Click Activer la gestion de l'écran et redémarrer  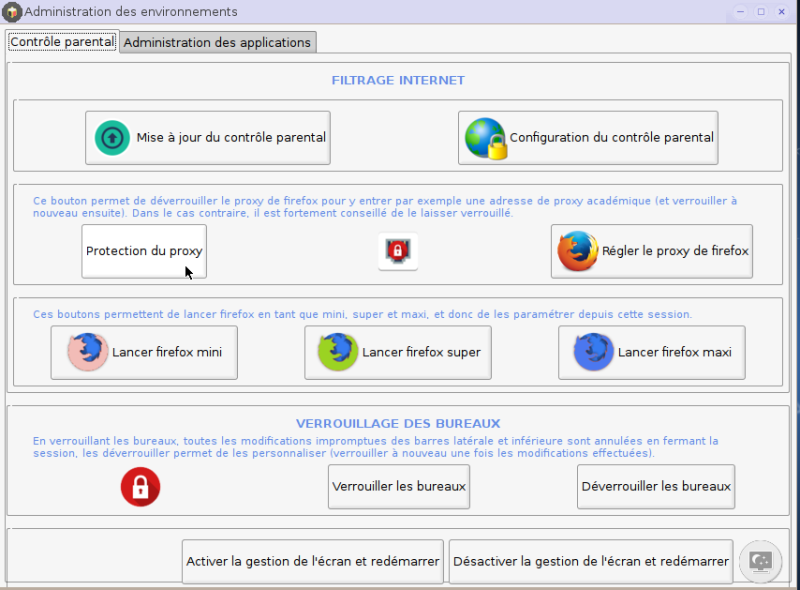pyautogui.click(x=313, y=561)
